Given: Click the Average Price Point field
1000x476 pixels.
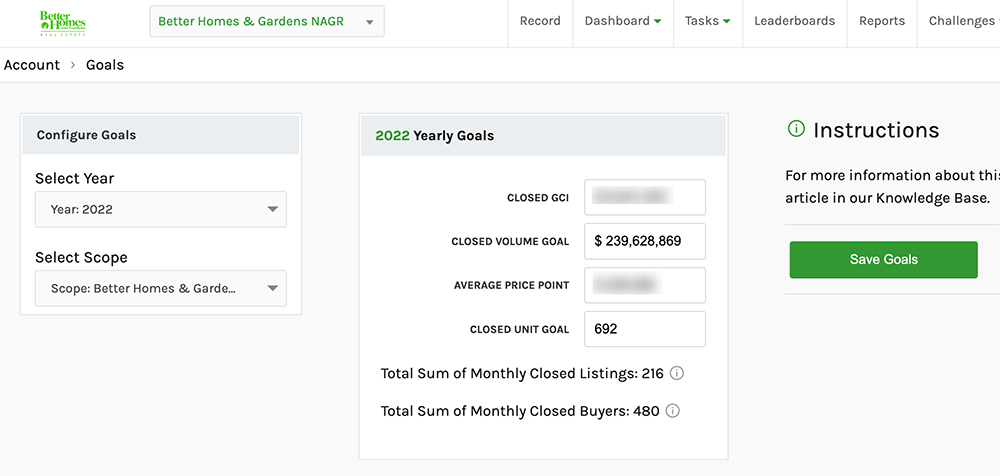Looking at the screenshot, I should tap(645, 285).
